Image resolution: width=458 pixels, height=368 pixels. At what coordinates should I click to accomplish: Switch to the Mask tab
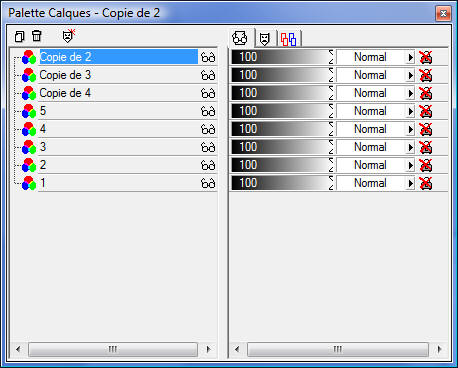click(x=265, y=39)
